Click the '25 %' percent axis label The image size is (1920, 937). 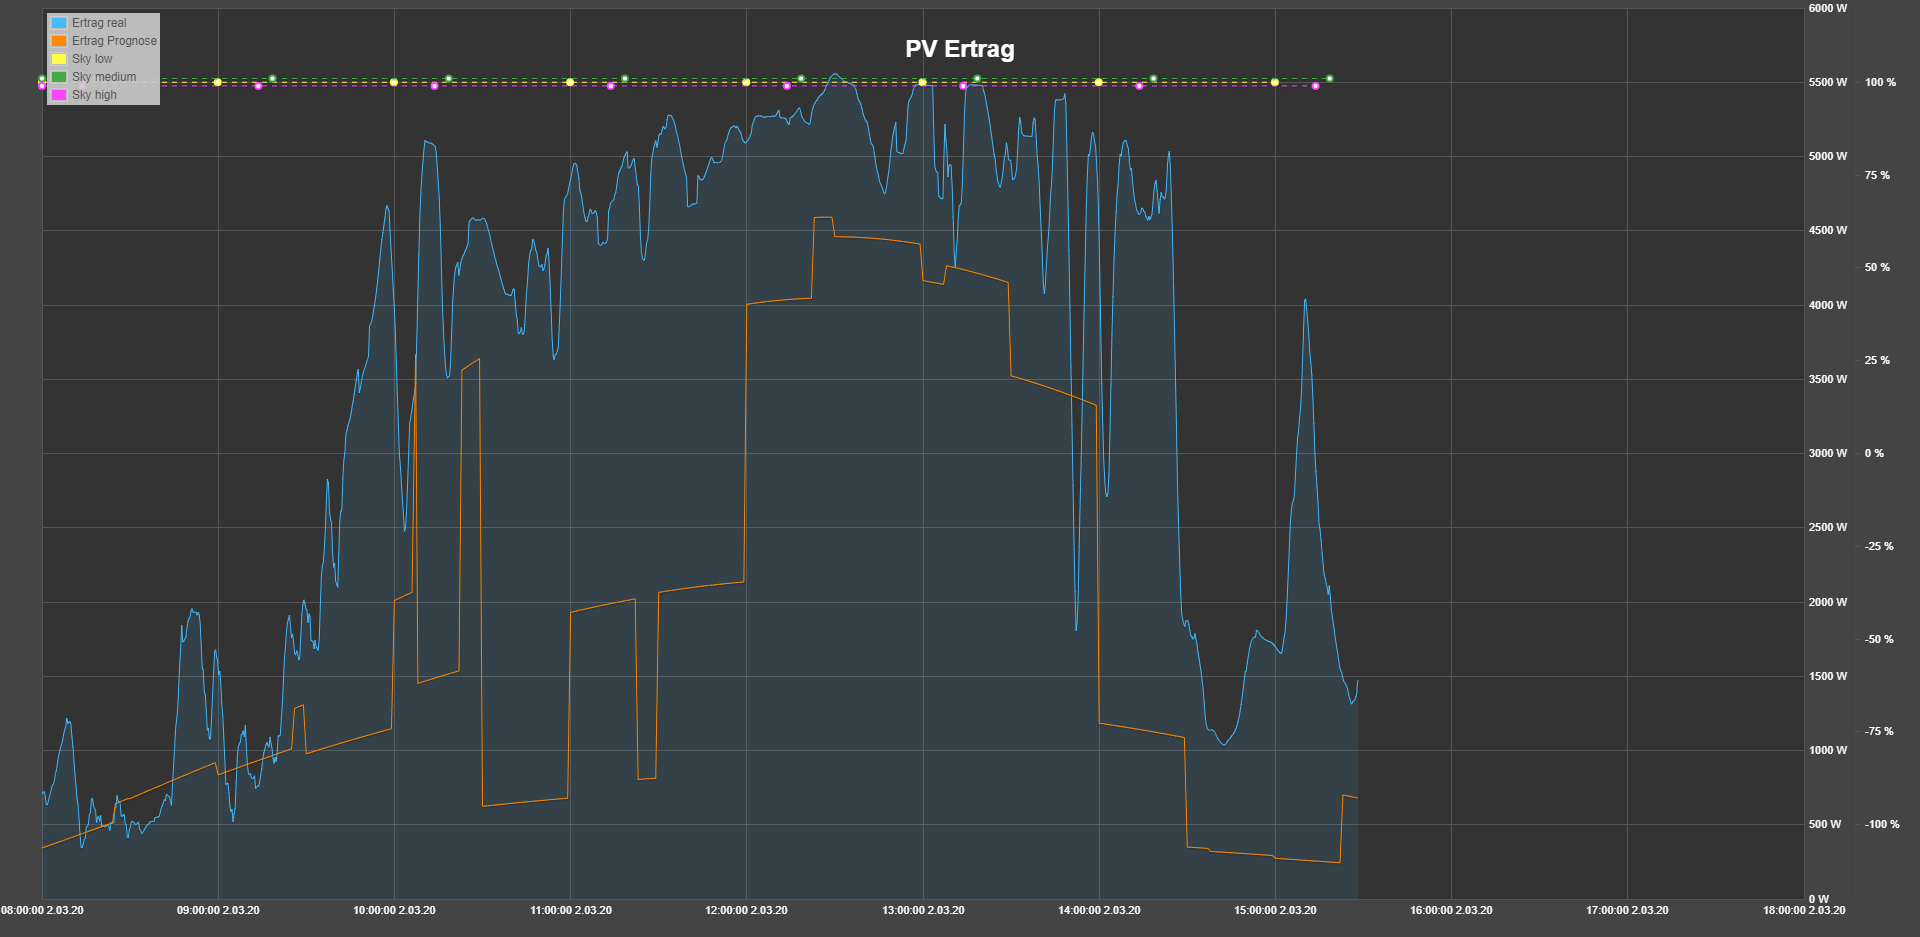[x=1877, y=360]
